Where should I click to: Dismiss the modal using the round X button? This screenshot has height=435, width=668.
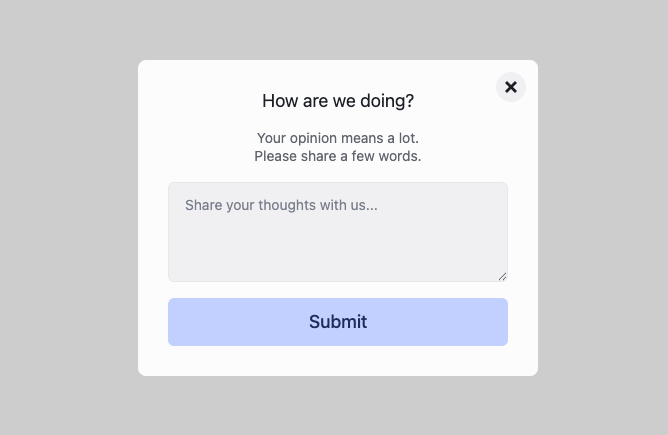point(511,88)
